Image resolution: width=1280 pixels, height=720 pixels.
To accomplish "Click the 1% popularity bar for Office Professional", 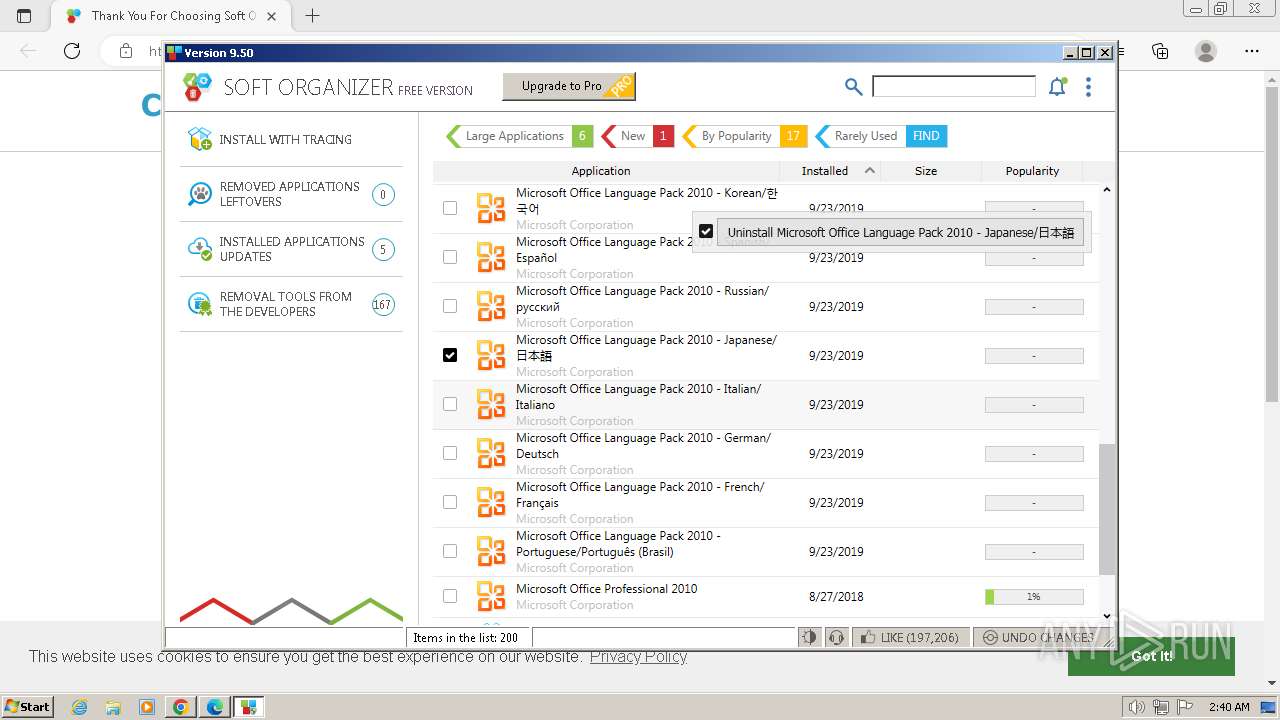I will tap(1034, 597).
